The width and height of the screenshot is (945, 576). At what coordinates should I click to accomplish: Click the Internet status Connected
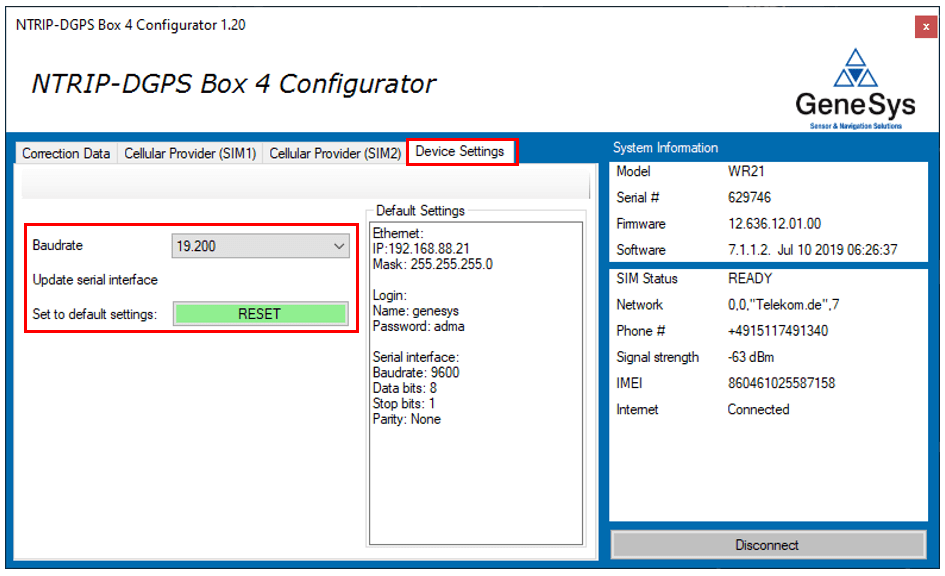[758, 409]
